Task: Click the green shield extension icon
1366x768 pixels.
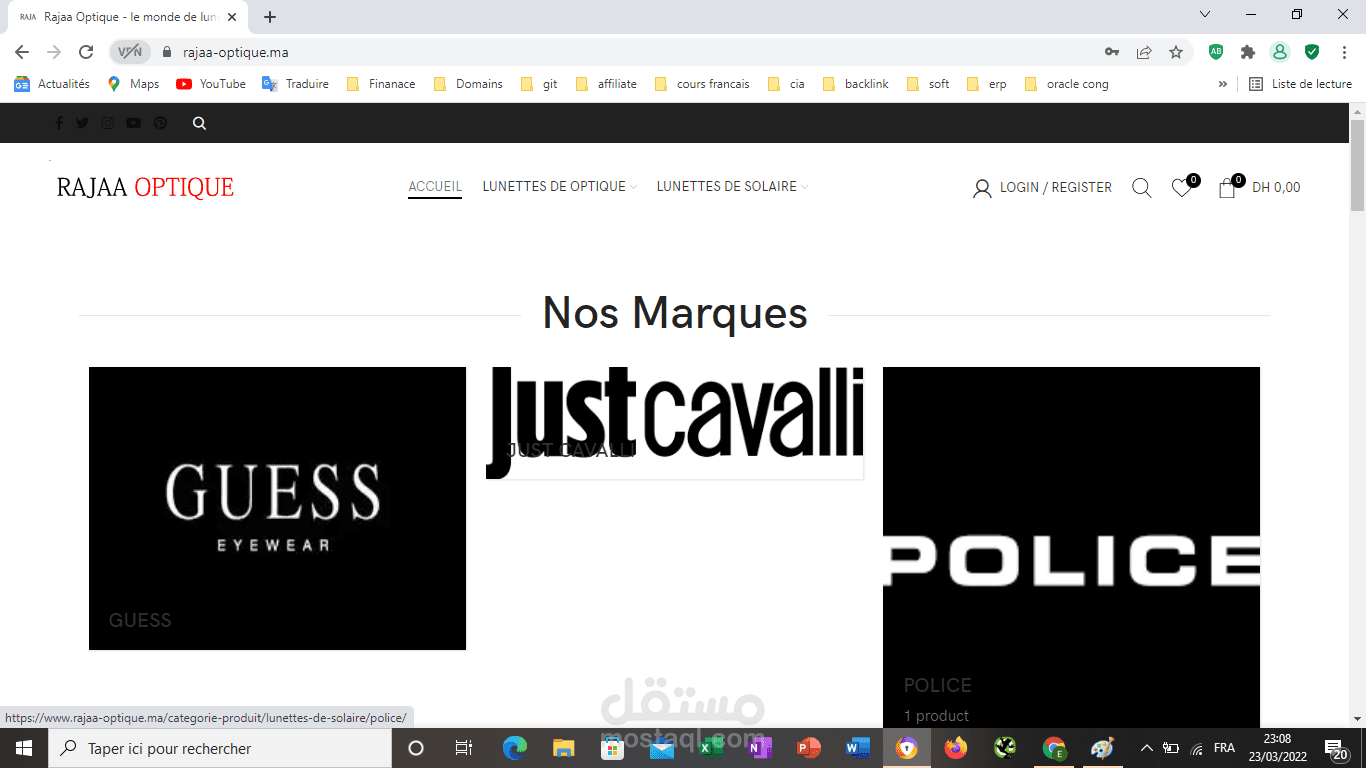Action: coord(1312,52)
